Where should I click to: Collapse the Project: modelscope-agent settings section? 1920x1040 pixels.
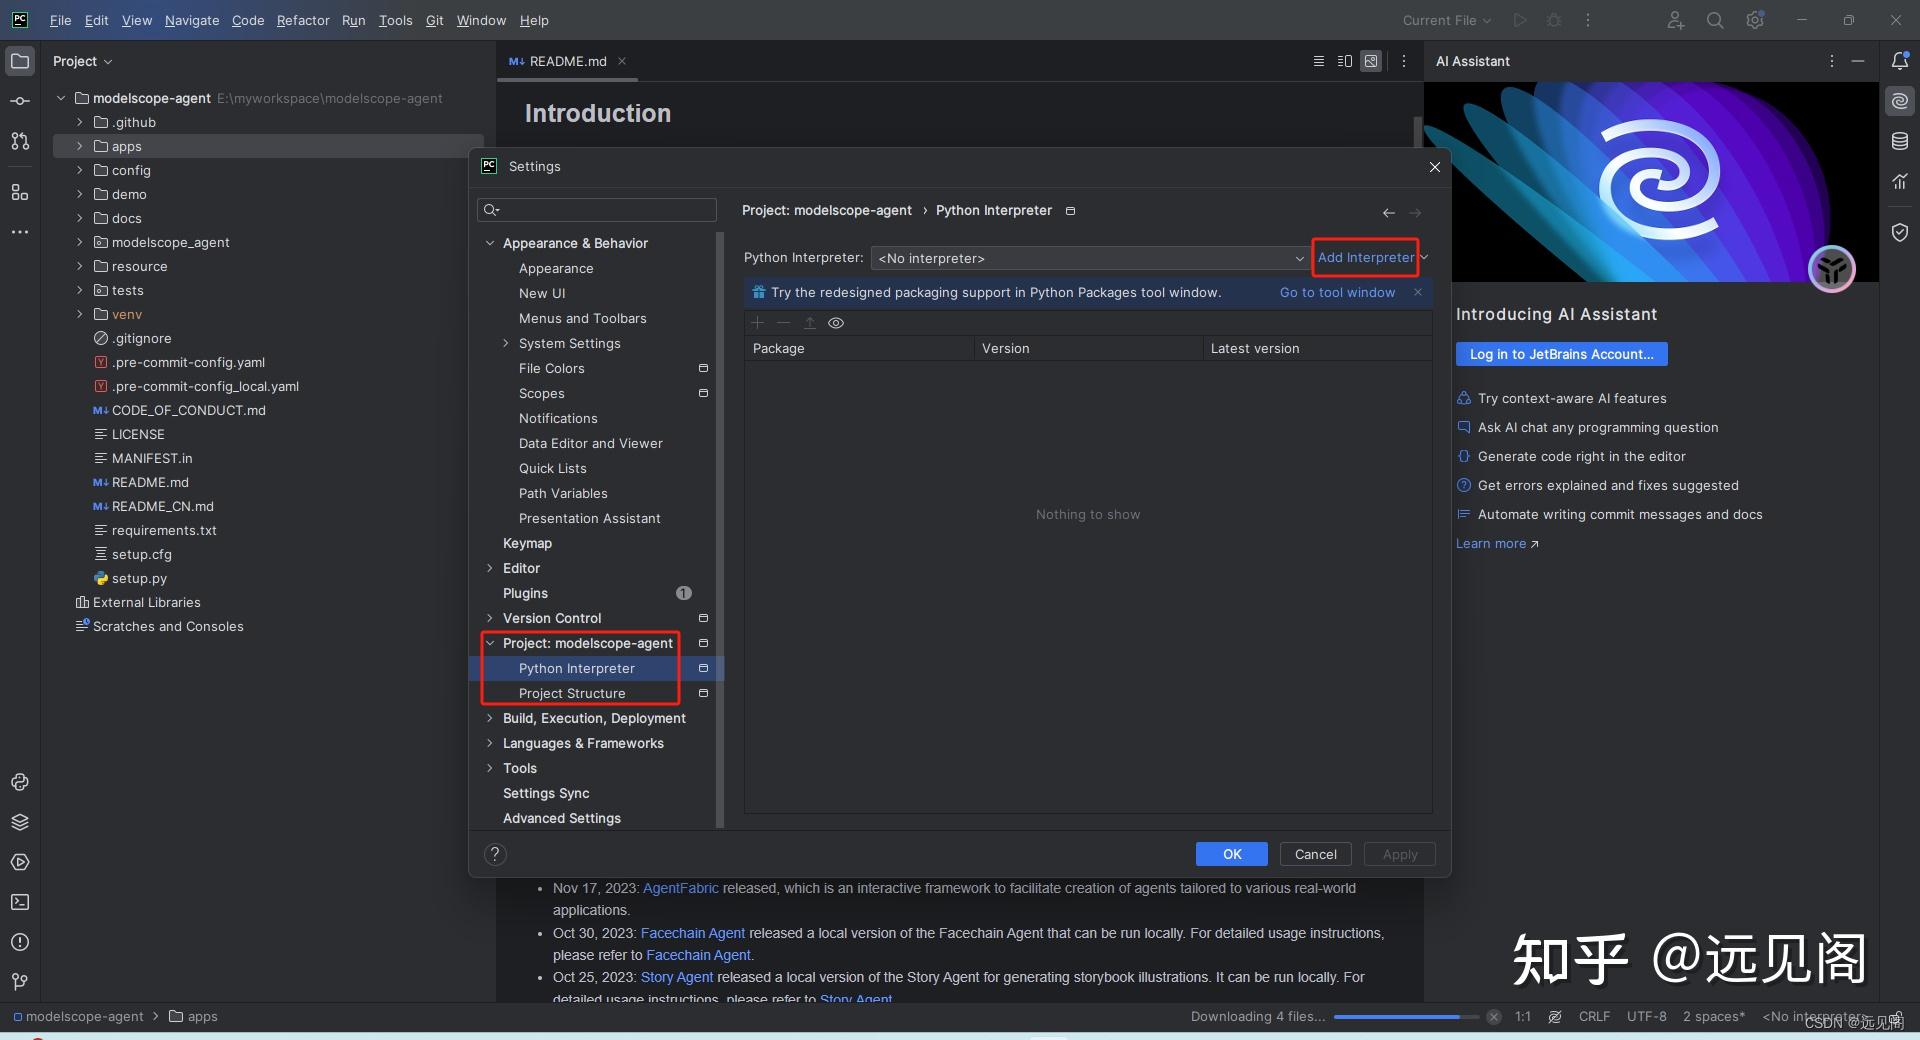click(x=489, y=643)
